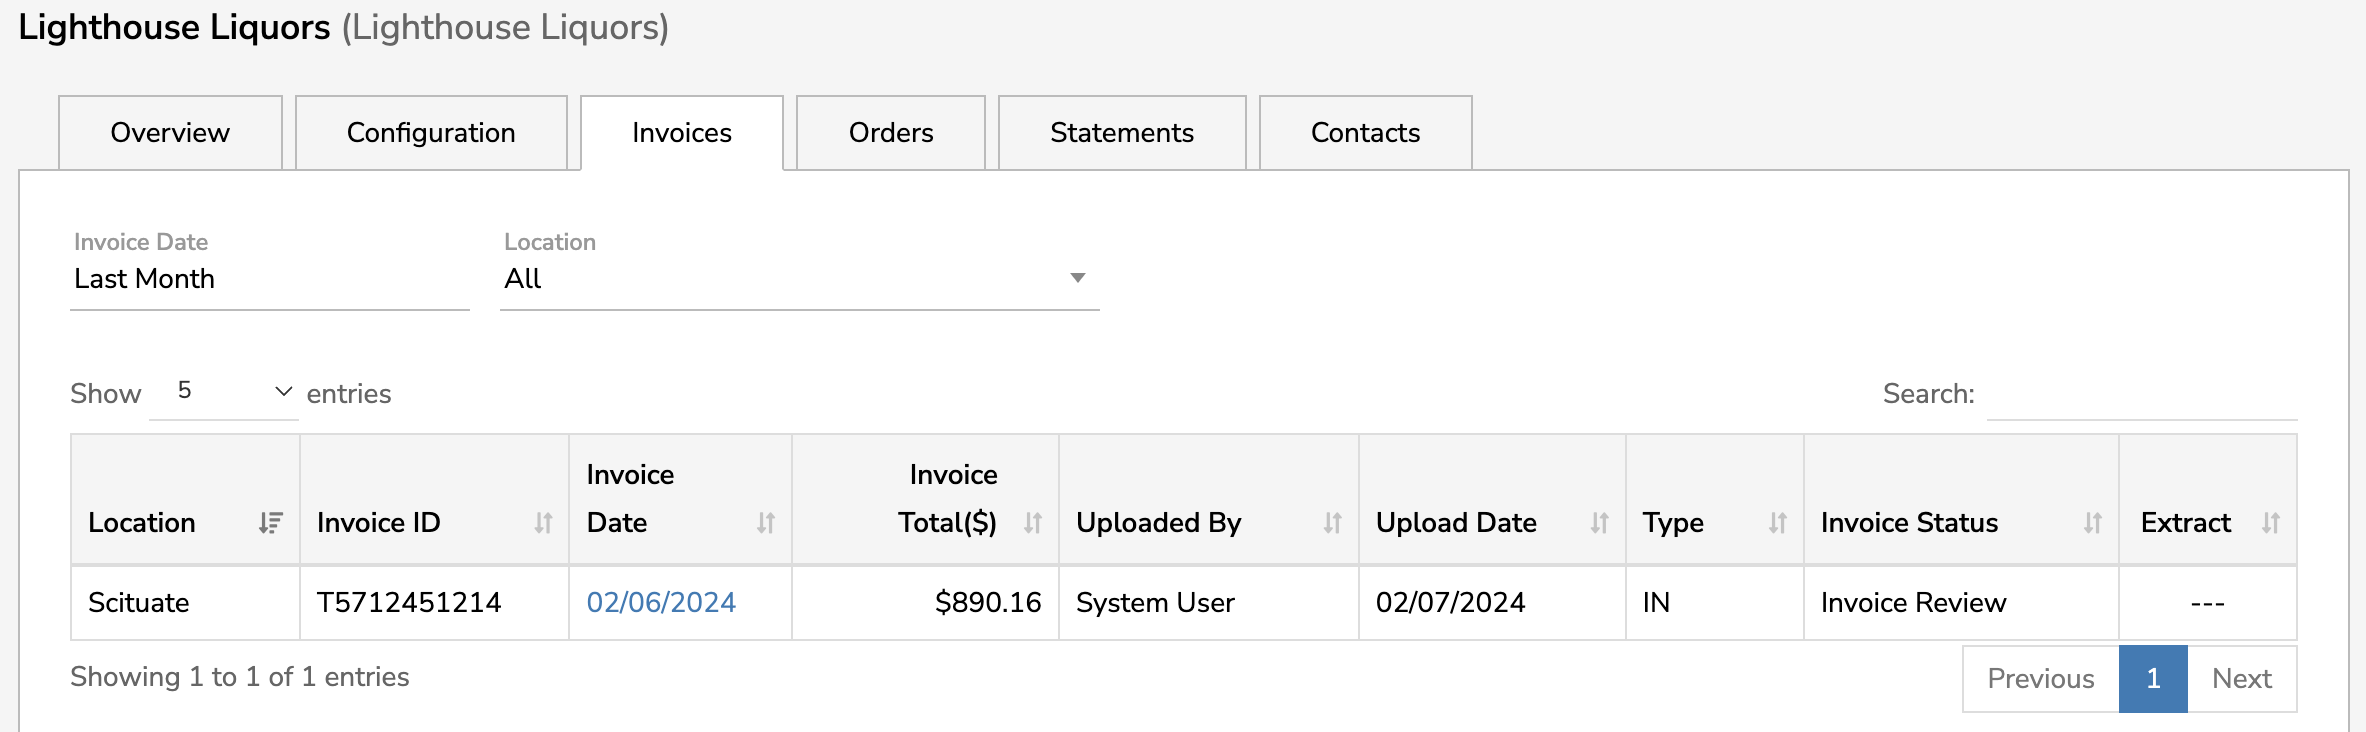Open invoice dated 02/06/2024 link
The width and height of the screenshot is (2366, 732).
pos(661,603)
